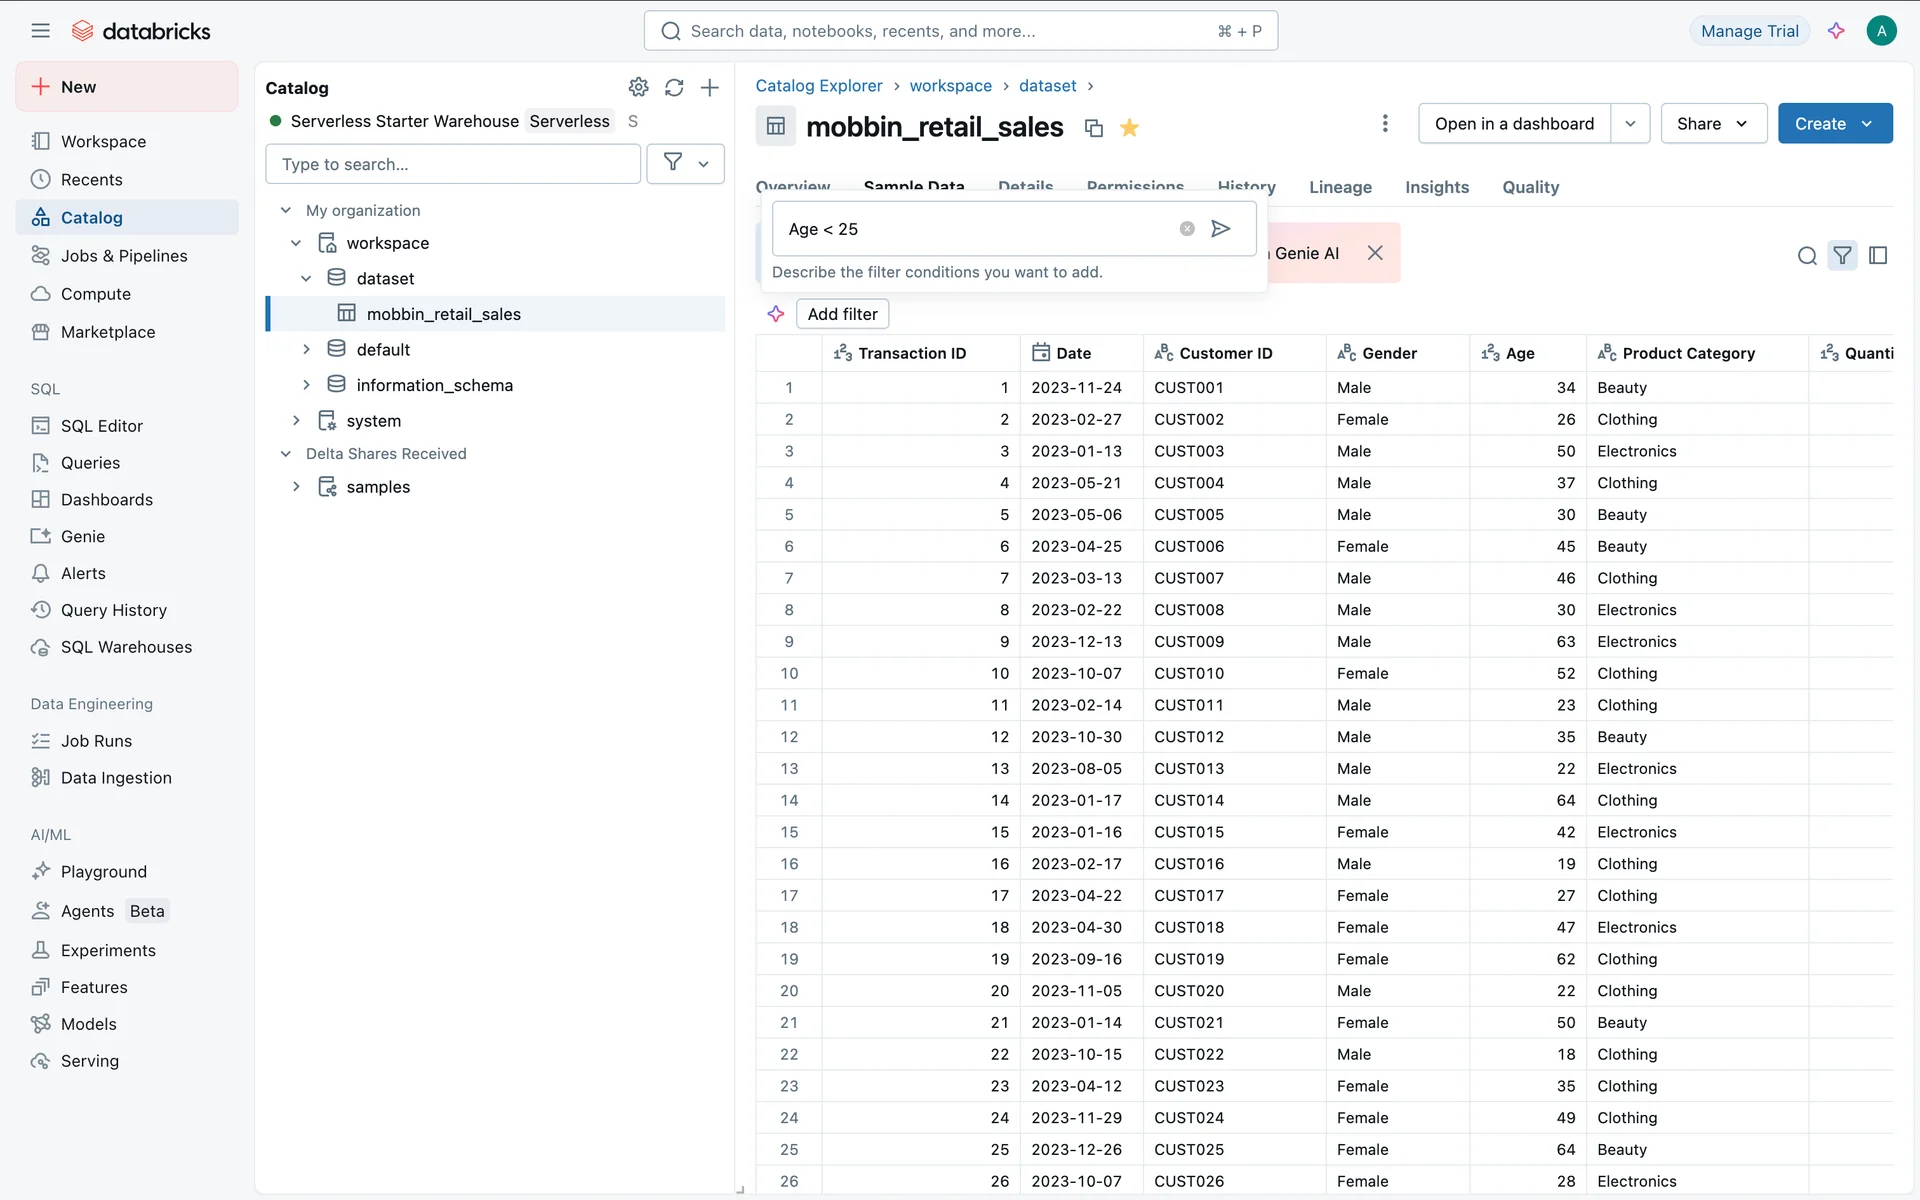
Task: Expand the default schema node
Action: [307, 350]
